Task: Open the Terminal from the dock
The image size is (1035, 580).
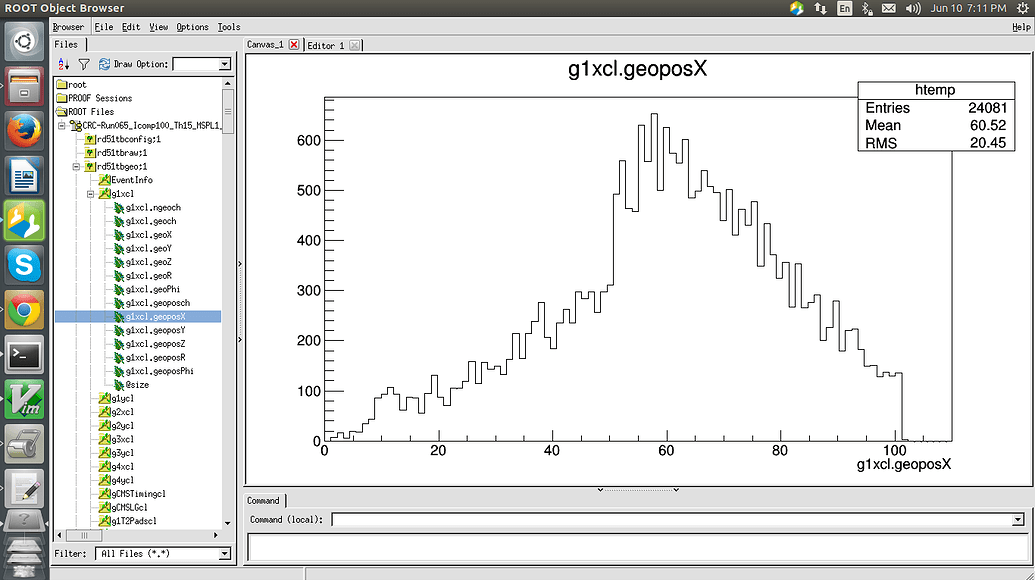Action: (x=24, y=355)
